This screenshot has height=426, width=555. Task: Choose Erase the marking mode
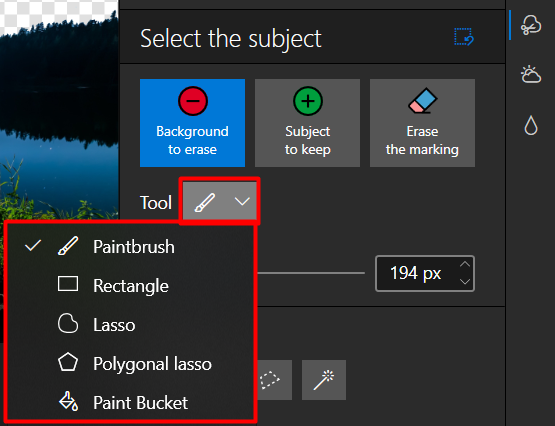click(422, 123)
